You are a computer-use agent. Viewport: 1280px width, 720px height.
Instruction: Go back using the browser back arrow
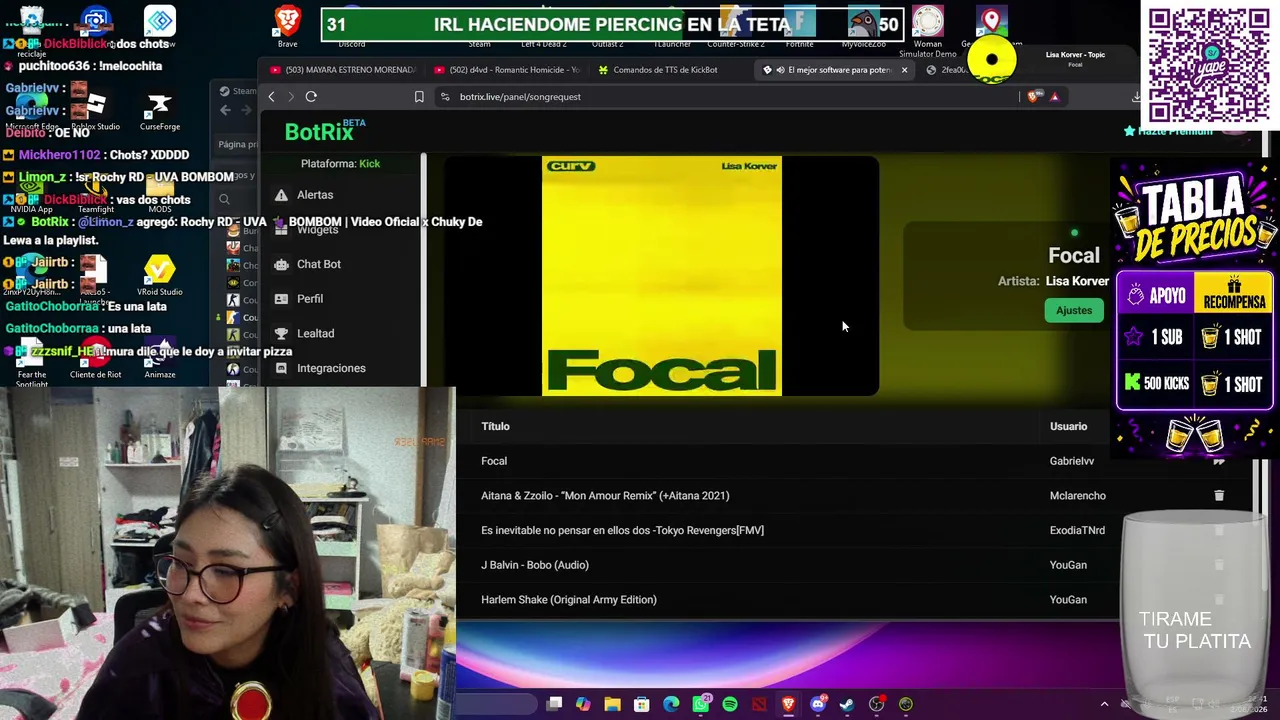coord(271,97)
